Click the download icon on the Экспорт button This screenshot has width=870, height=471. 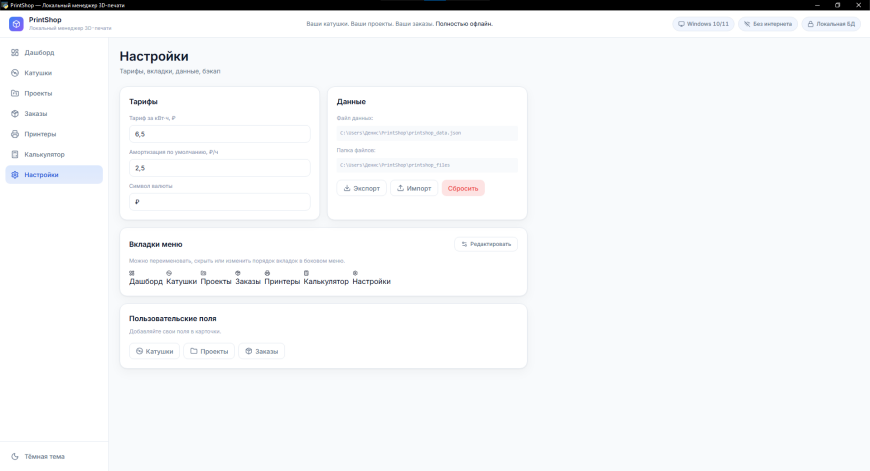pyautogui.click(x=347, y=188)
